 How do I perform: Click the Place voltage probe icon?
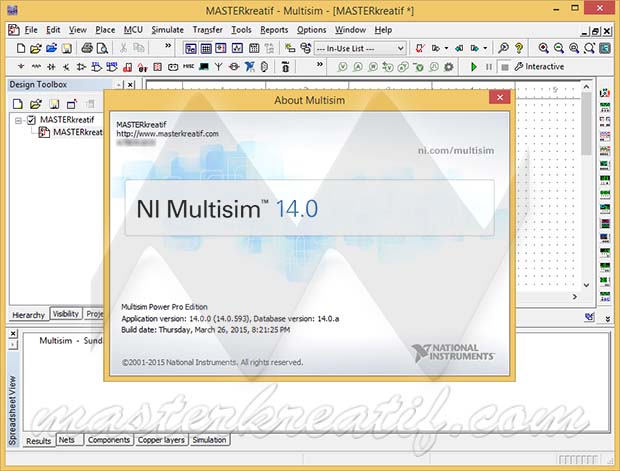[342, 67]
